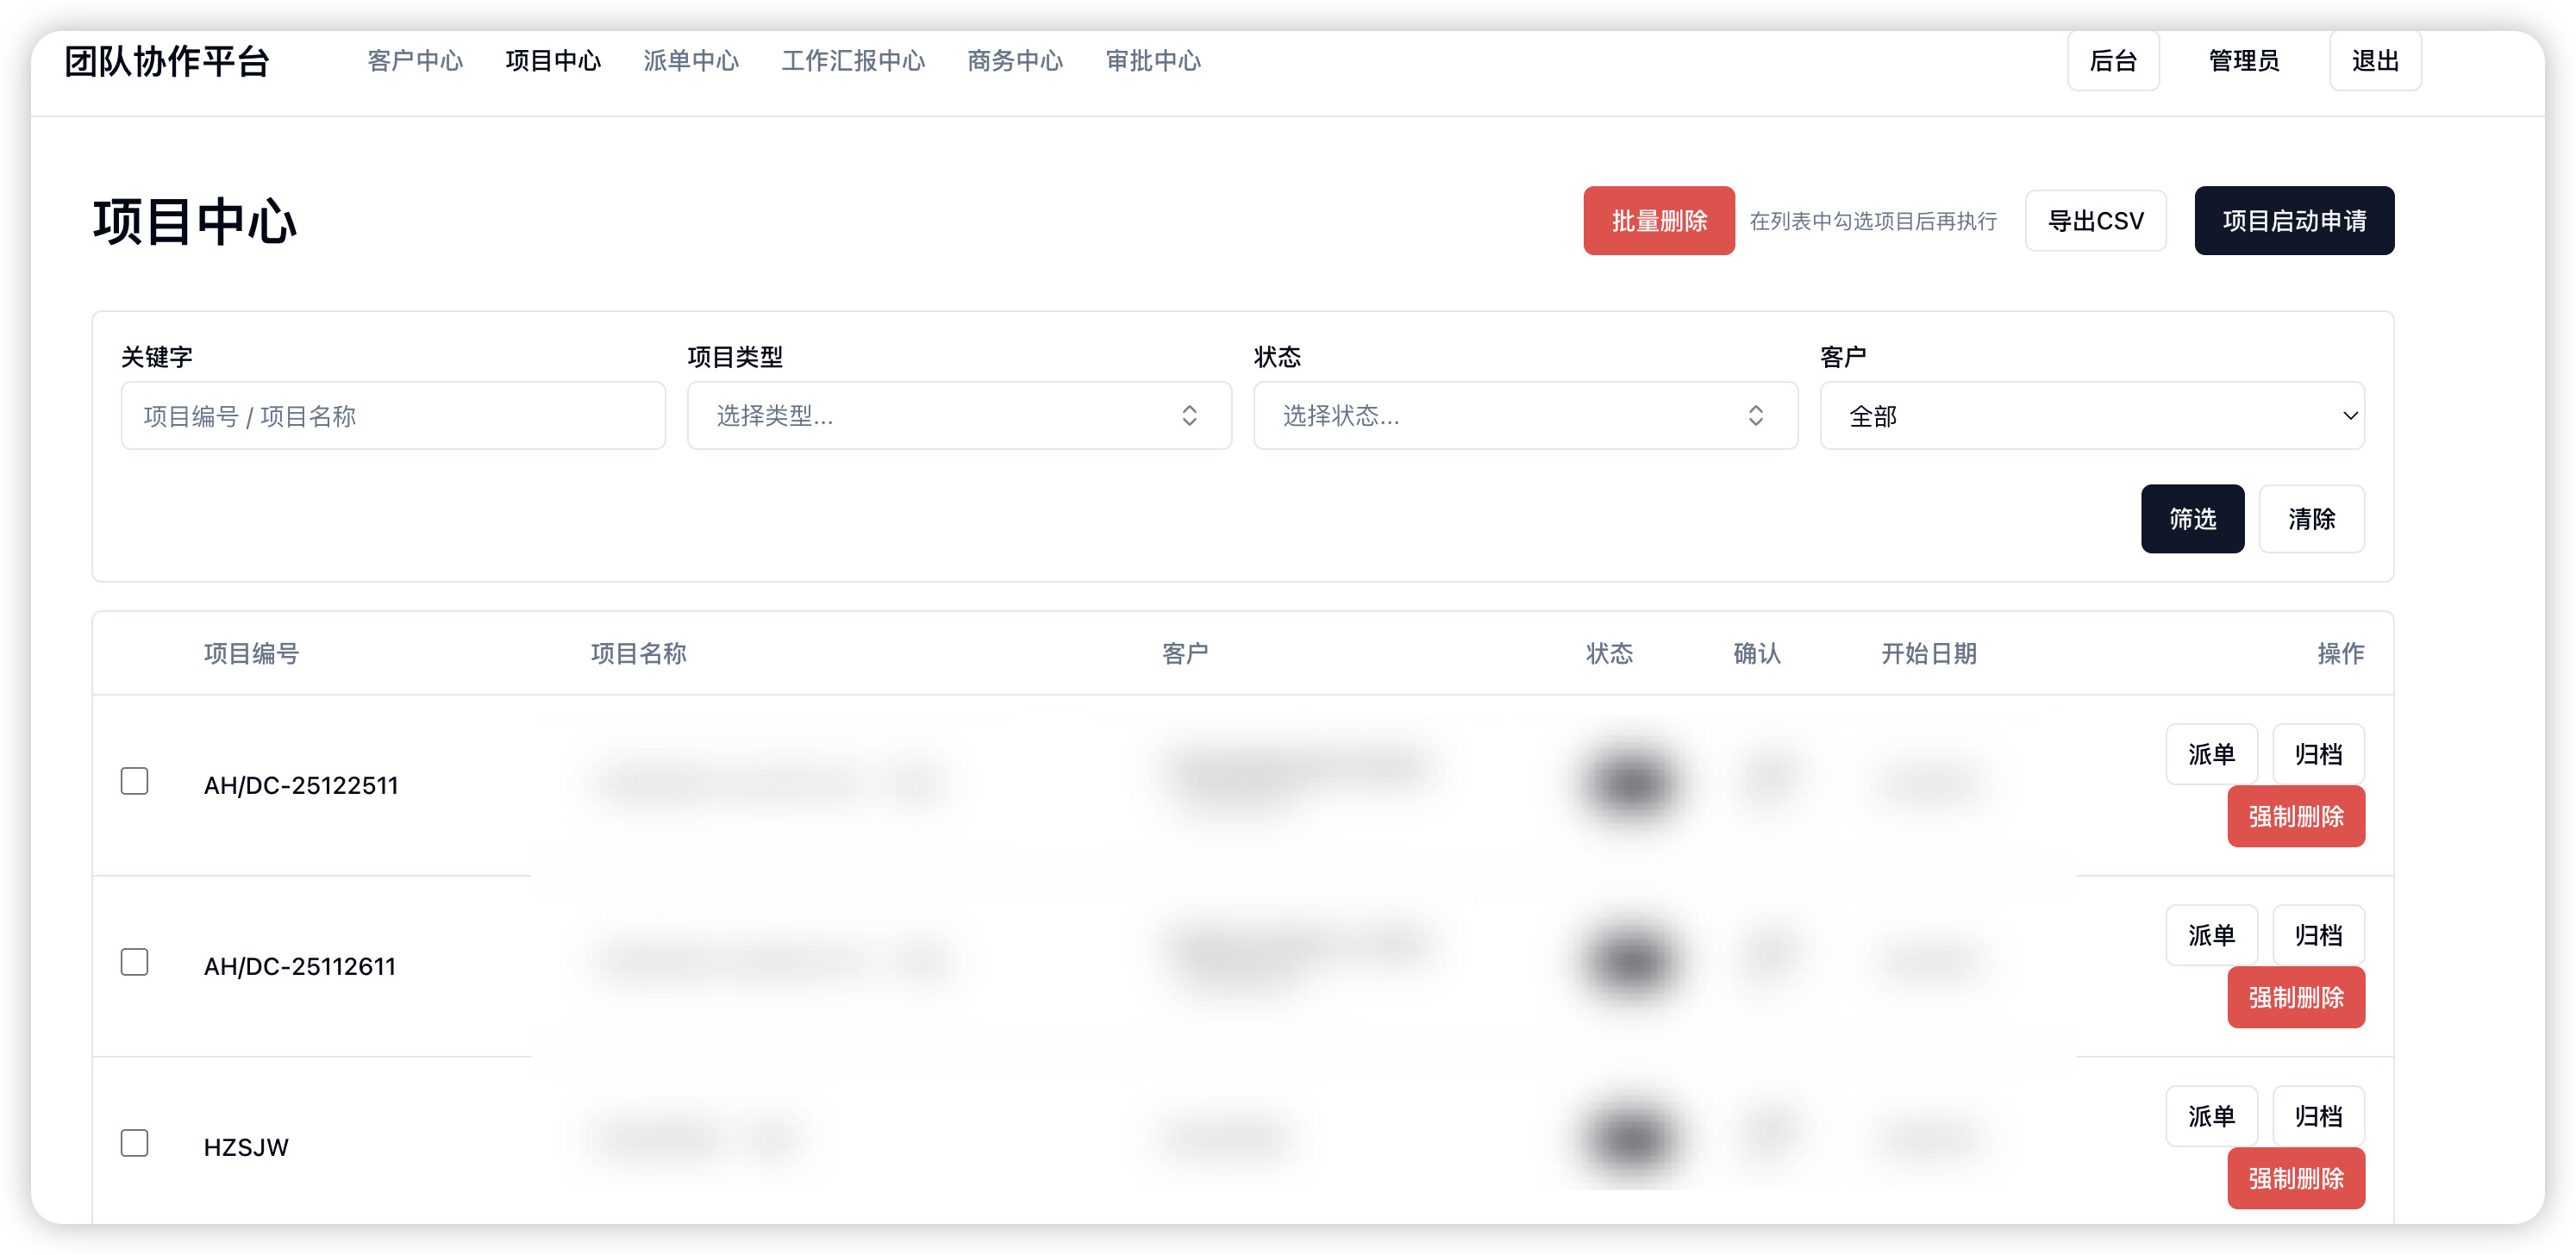Viewport: 2576px width, 1255px height.
Task: Go to 客户中心 in the navigation
Action: 415,61
